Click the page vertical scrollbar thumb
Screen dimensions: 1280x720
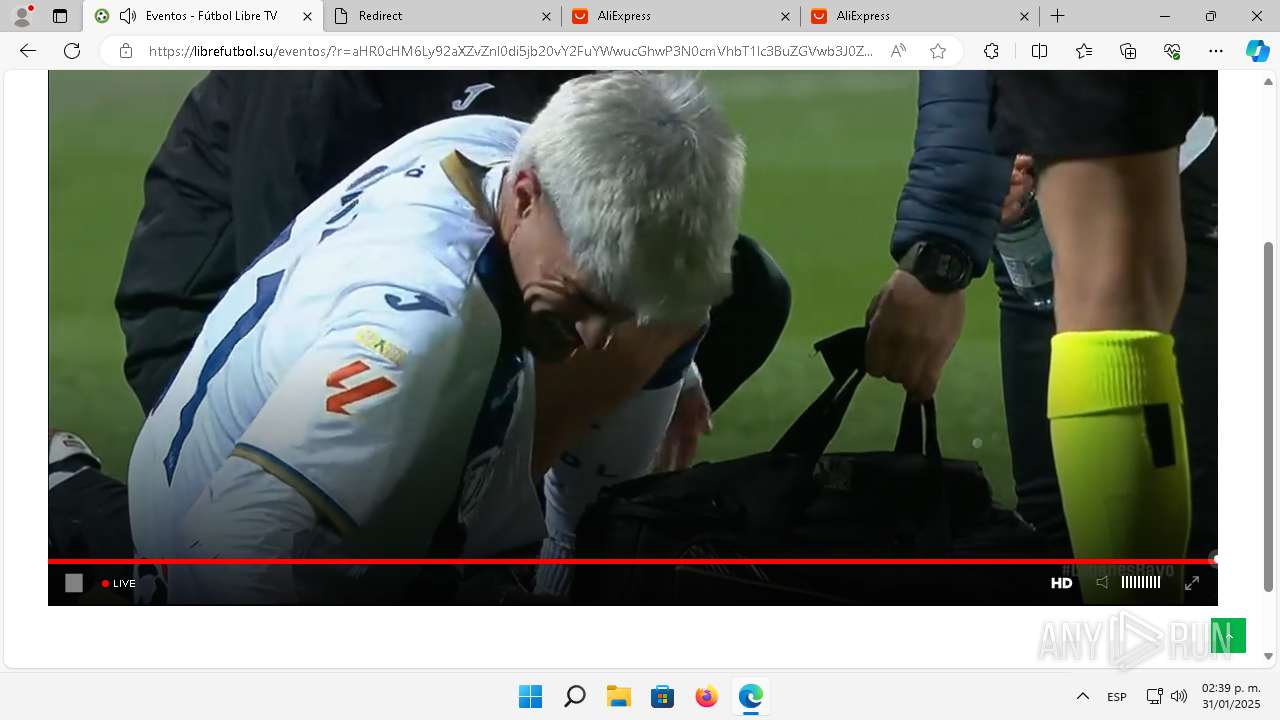tap(1269, 416)
